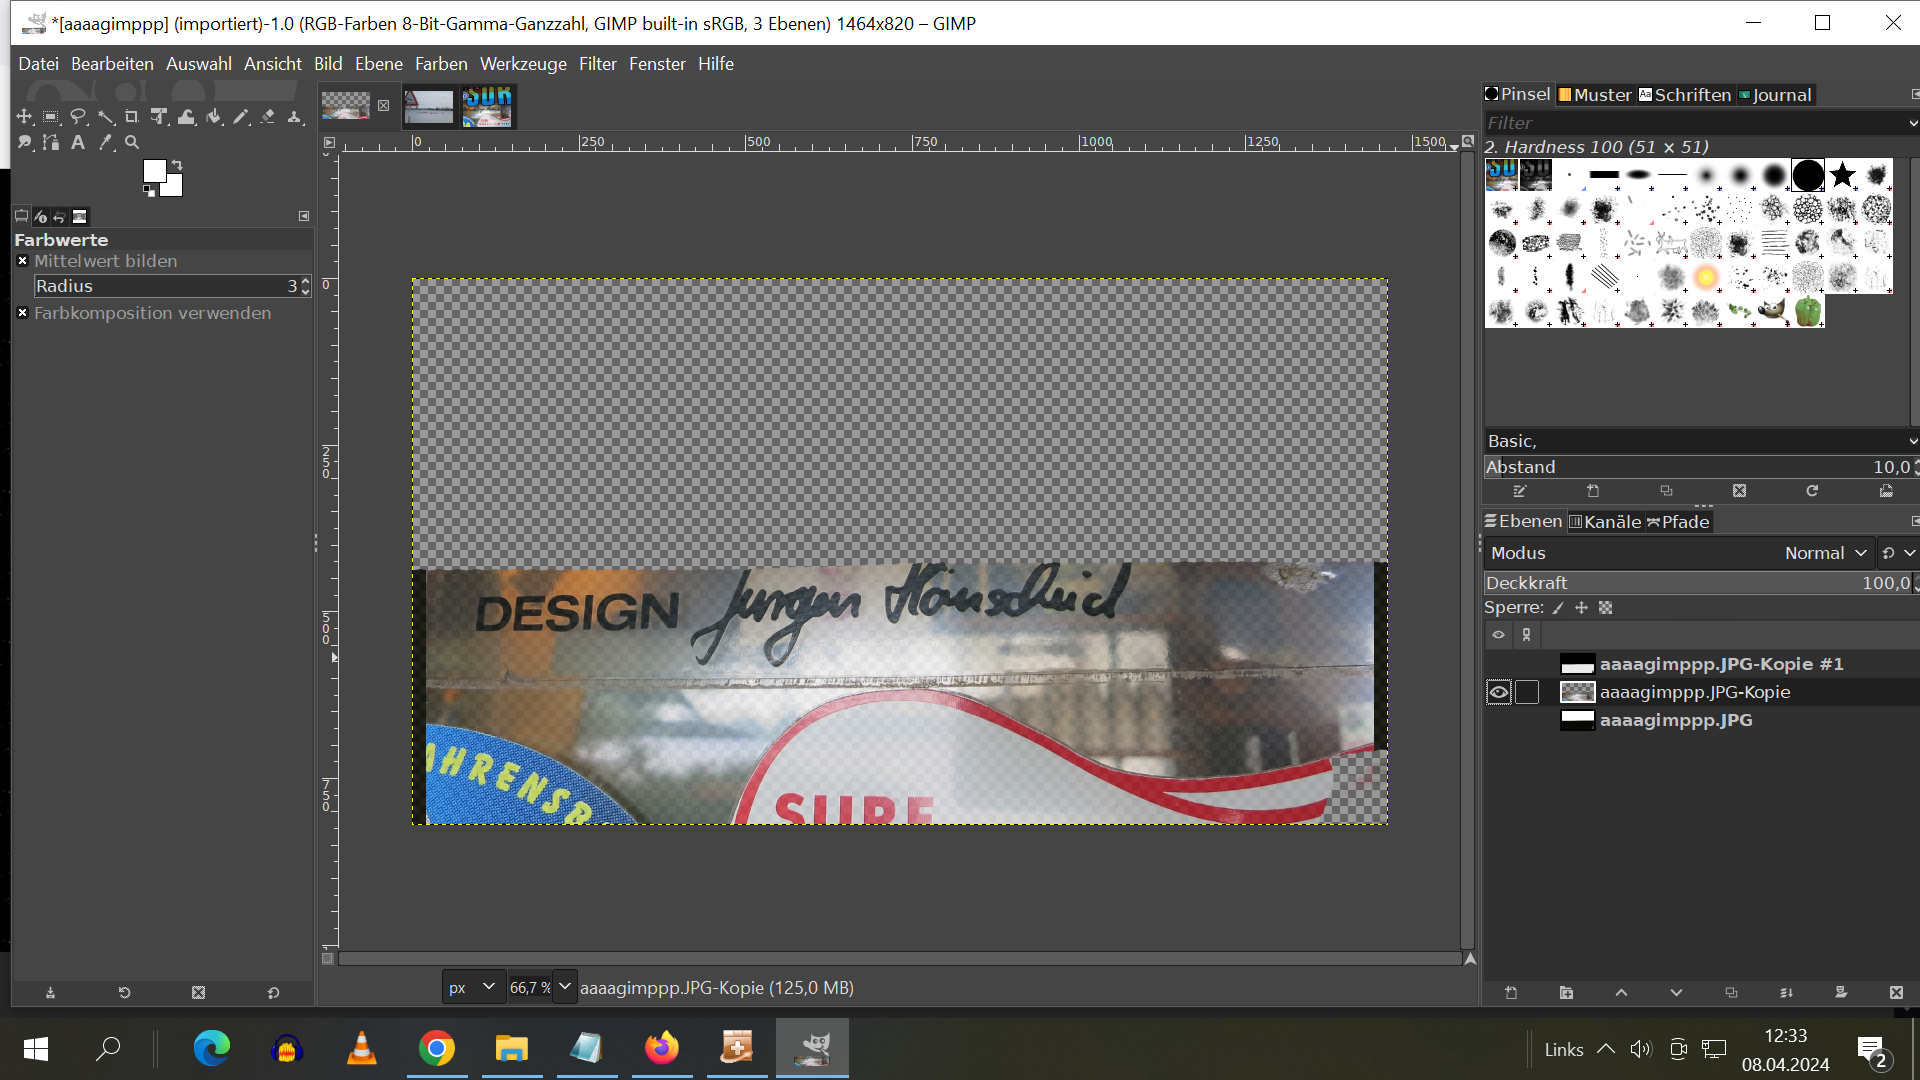Open the px unit dropdown
Screen dimensions: 1920x1080
473,987
